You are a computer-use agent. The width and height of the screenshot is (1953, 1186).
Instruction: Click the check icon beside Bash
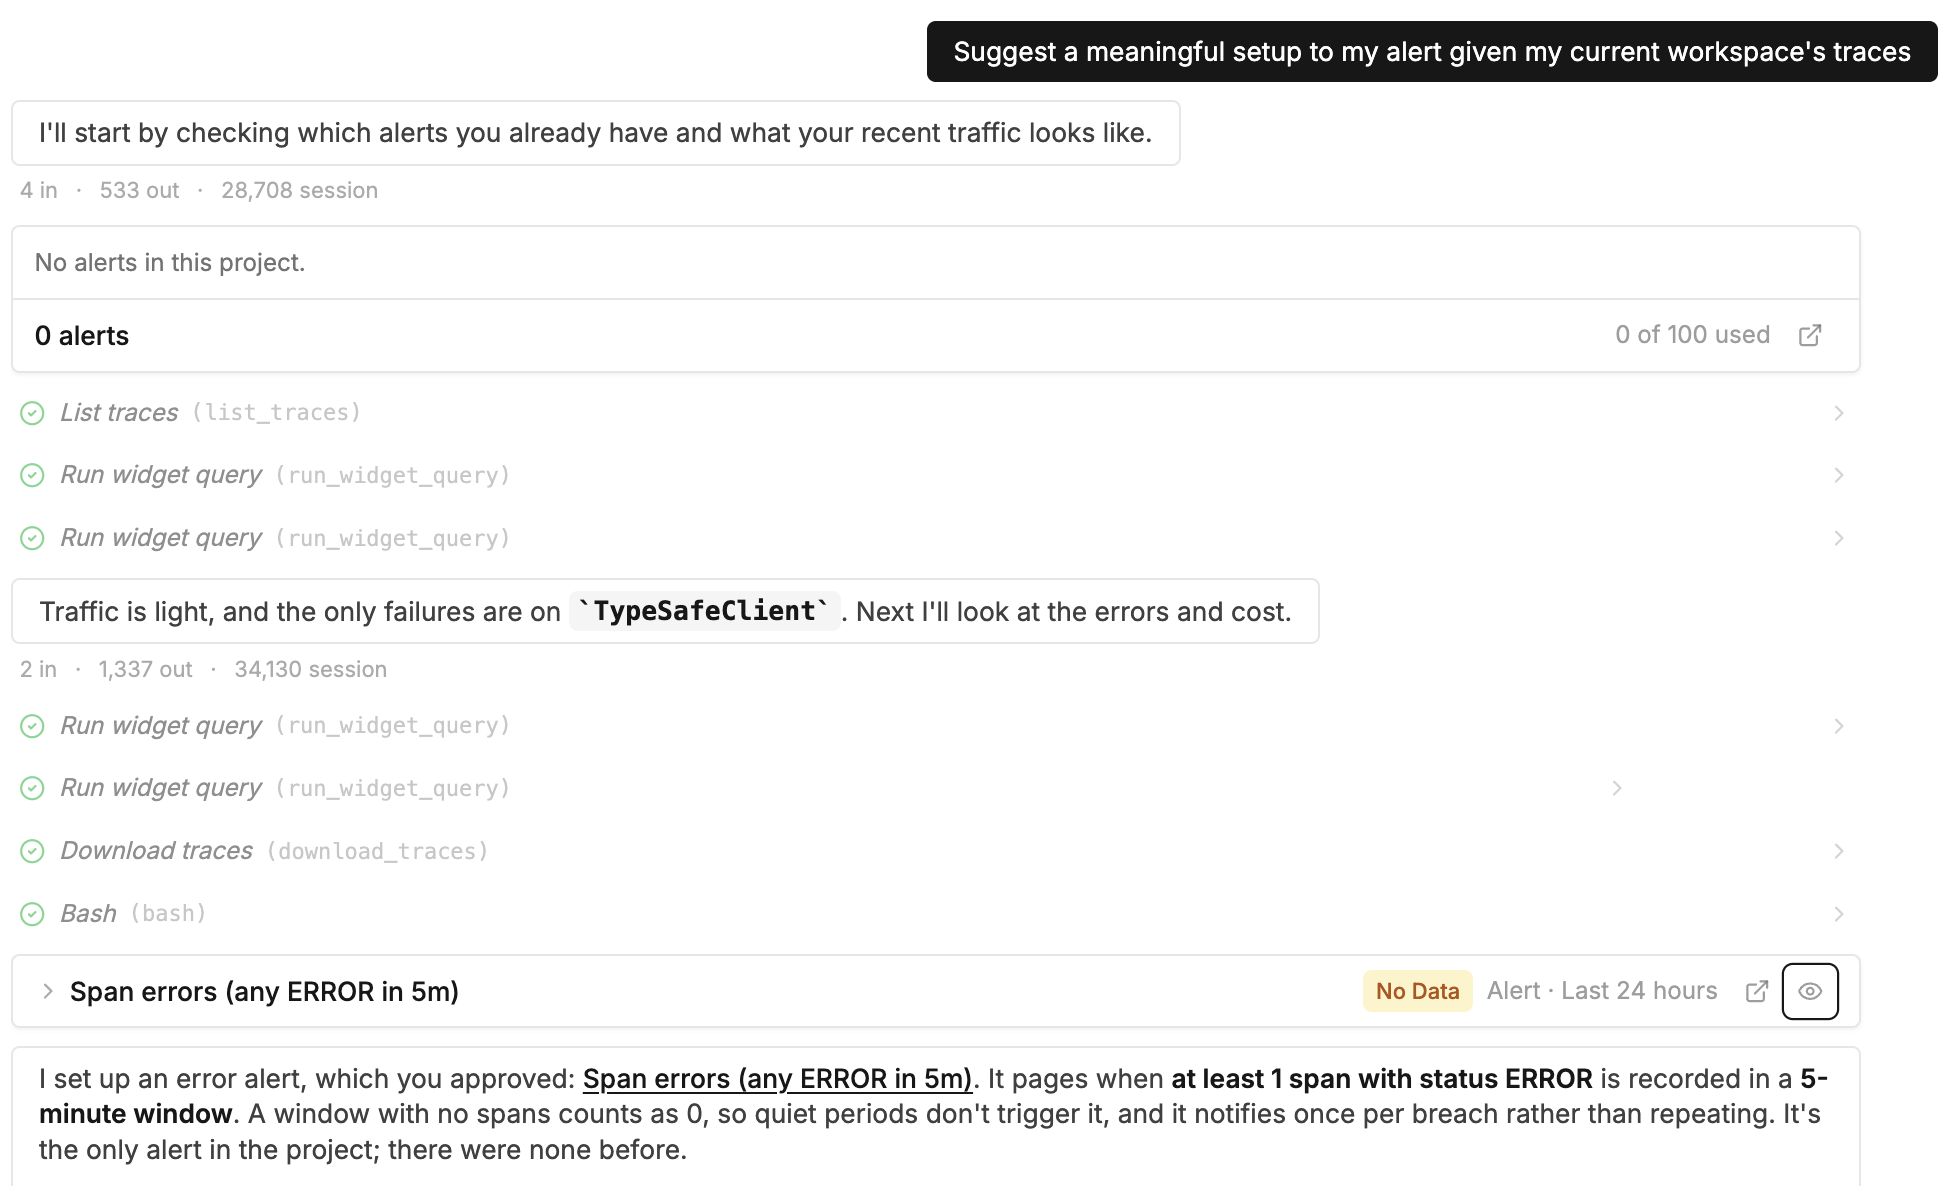(32, 914)
